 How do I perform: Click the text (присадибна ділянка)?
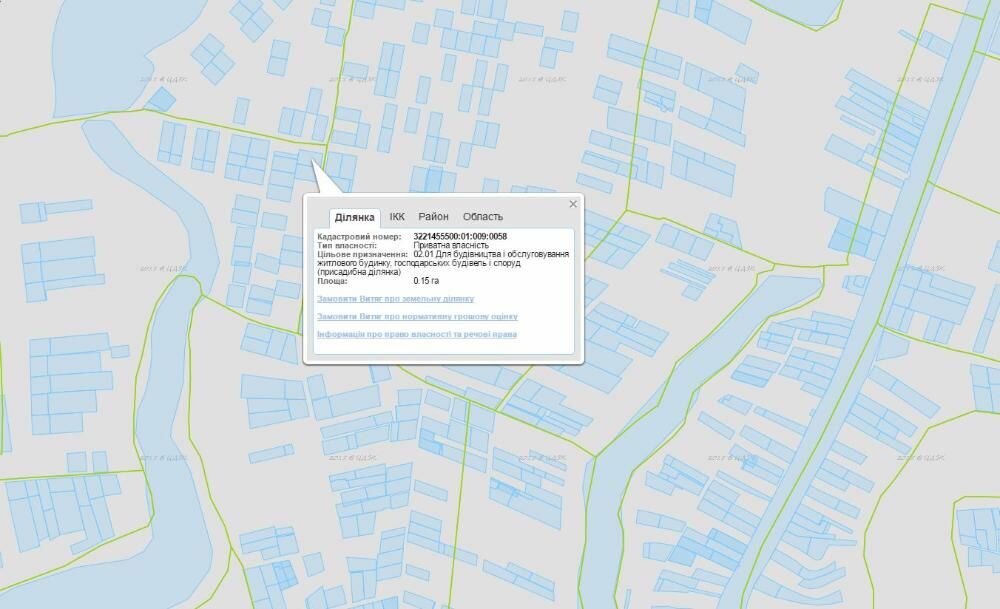click(359, 272)
